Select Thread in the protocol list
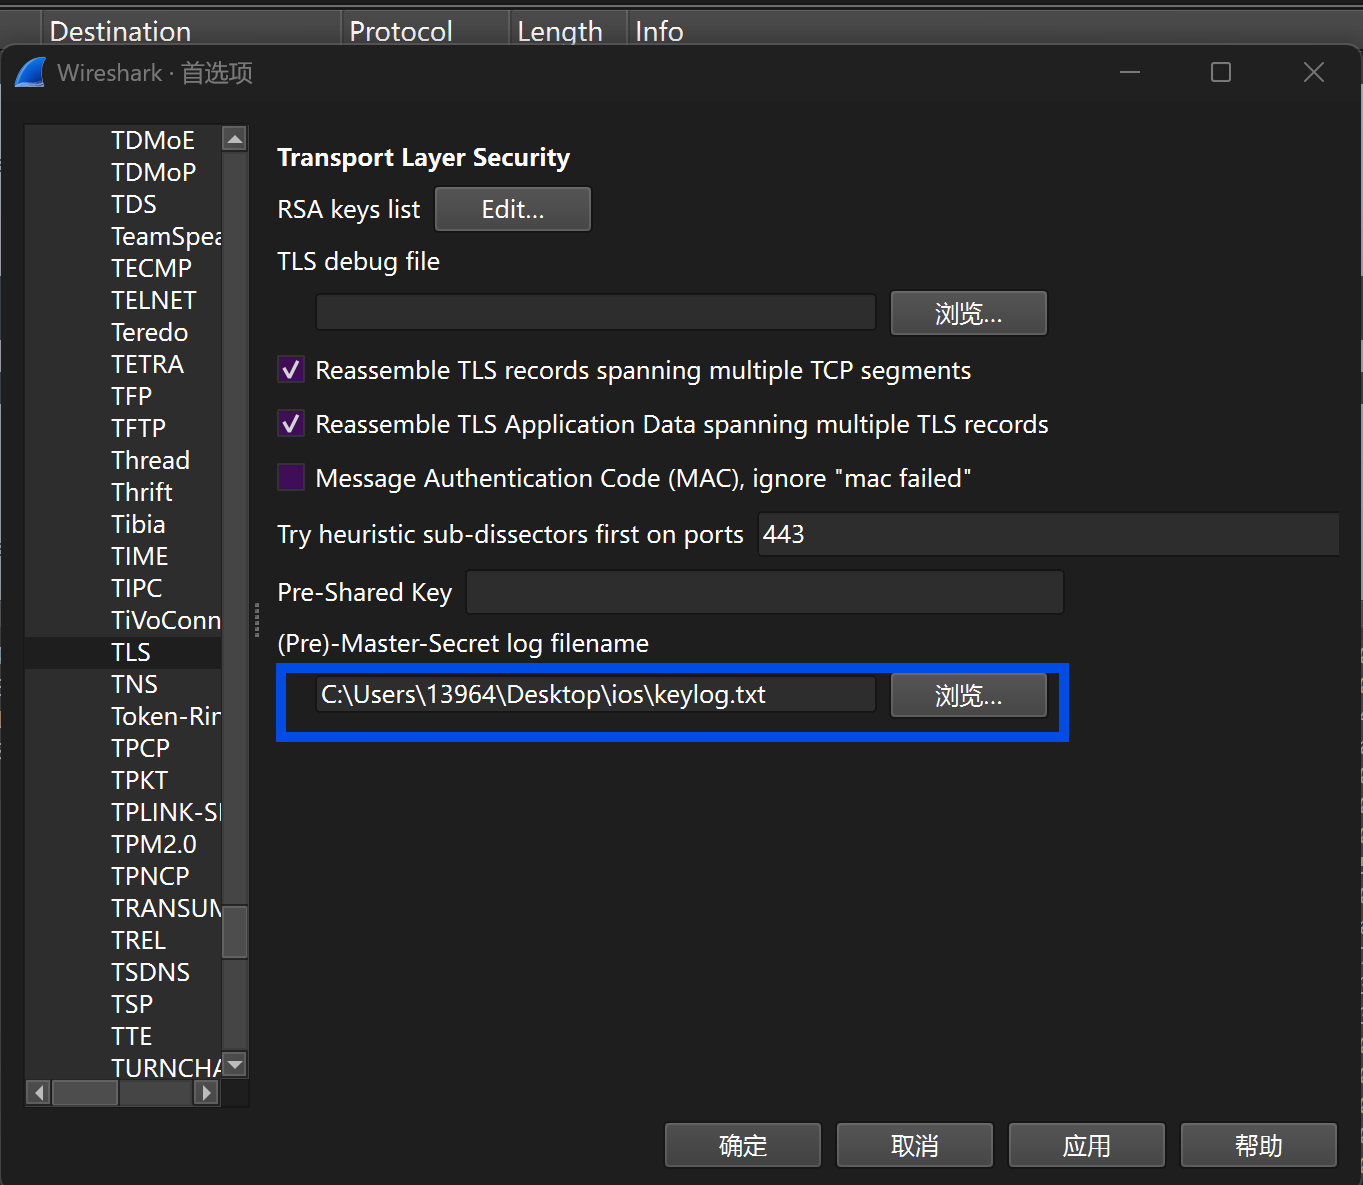This screenshot has height=1185, width=1363. point(151,460)
